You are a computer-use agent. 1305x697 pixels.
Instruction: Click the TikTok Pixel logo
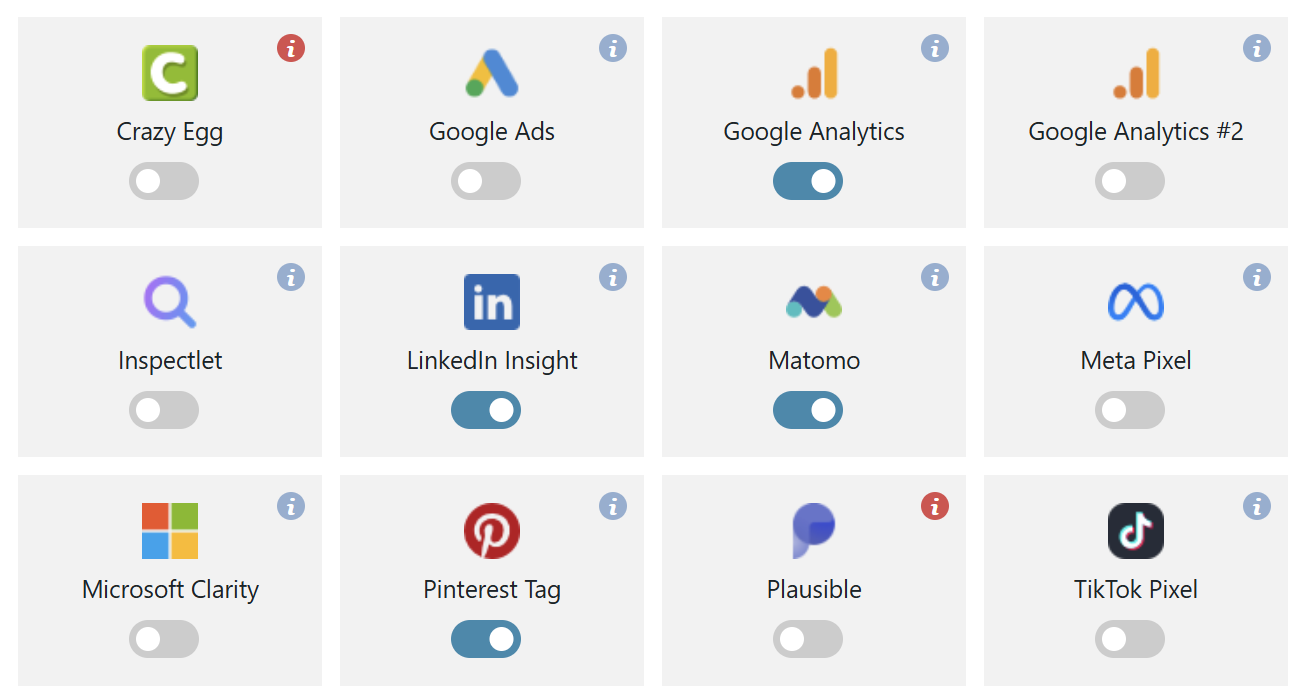[1136, 531]
